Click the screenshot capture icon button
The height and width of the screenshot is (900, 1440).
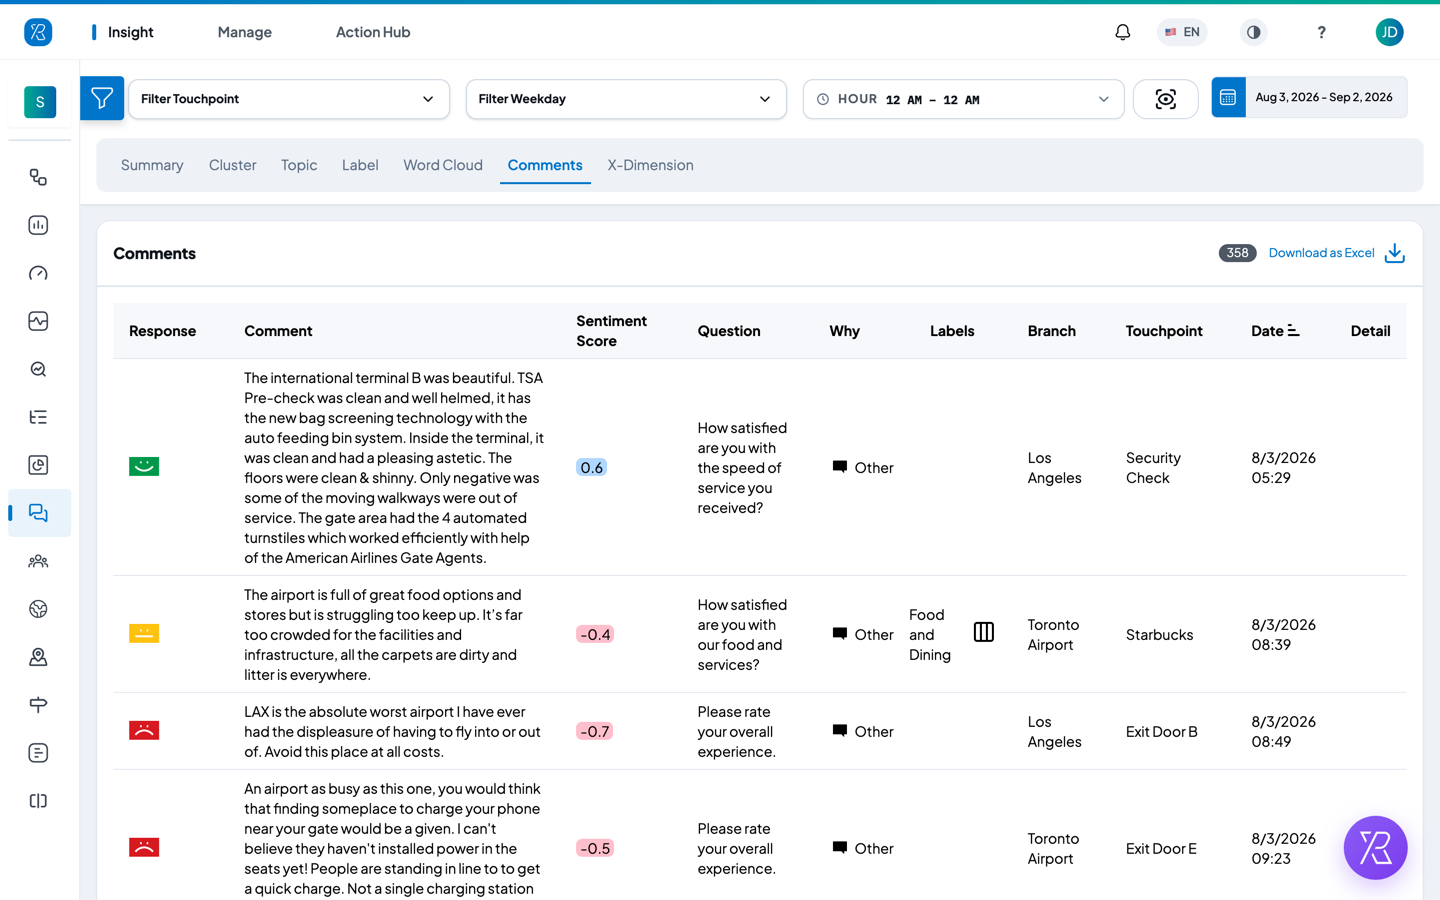(x=1166, y=99)
